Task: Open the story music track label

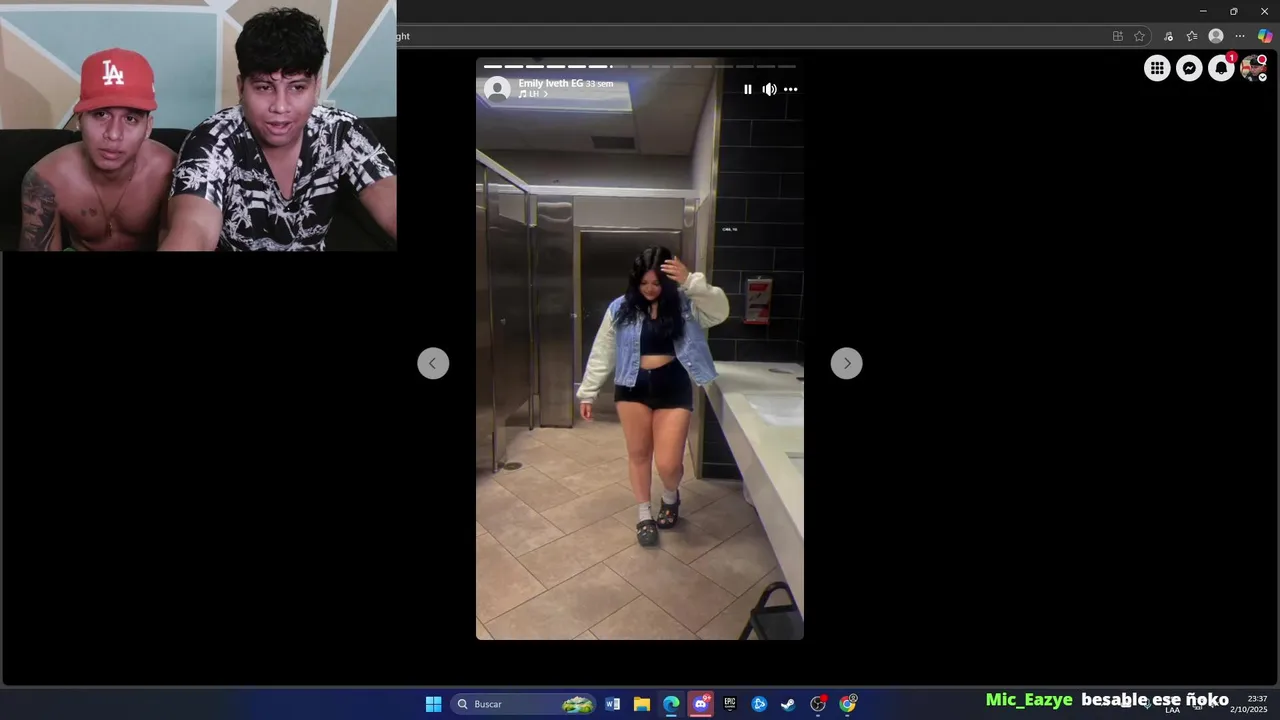Action: point(533,94)
